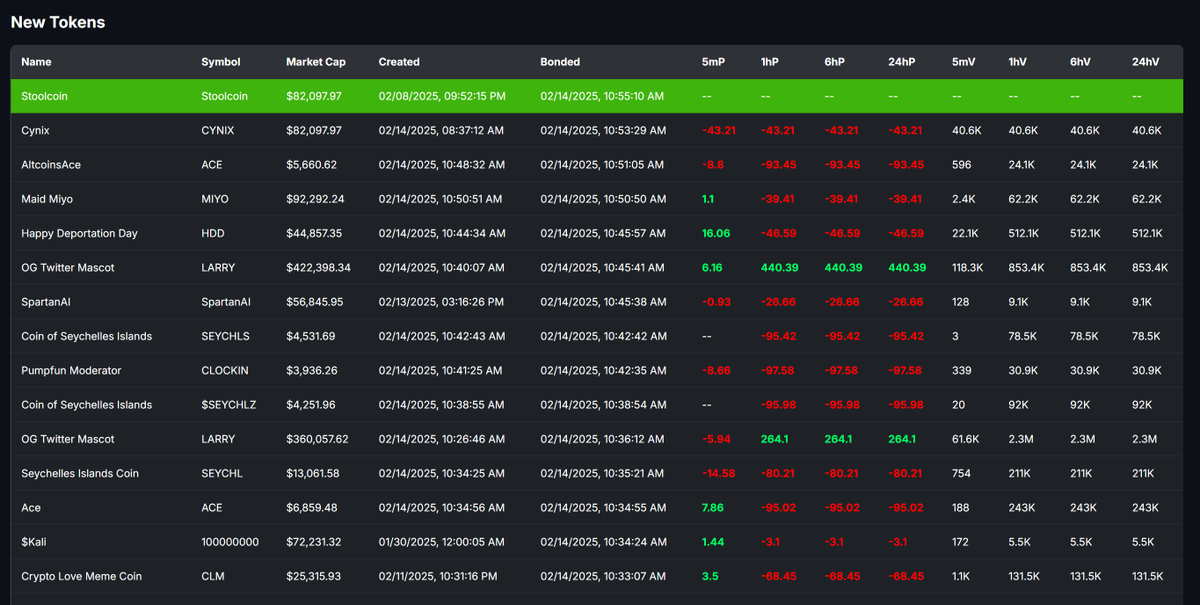Select the $360,057.62 market cap value
Image resolution: width=1200 pixels, height=605 pixels.
point(317,439)
